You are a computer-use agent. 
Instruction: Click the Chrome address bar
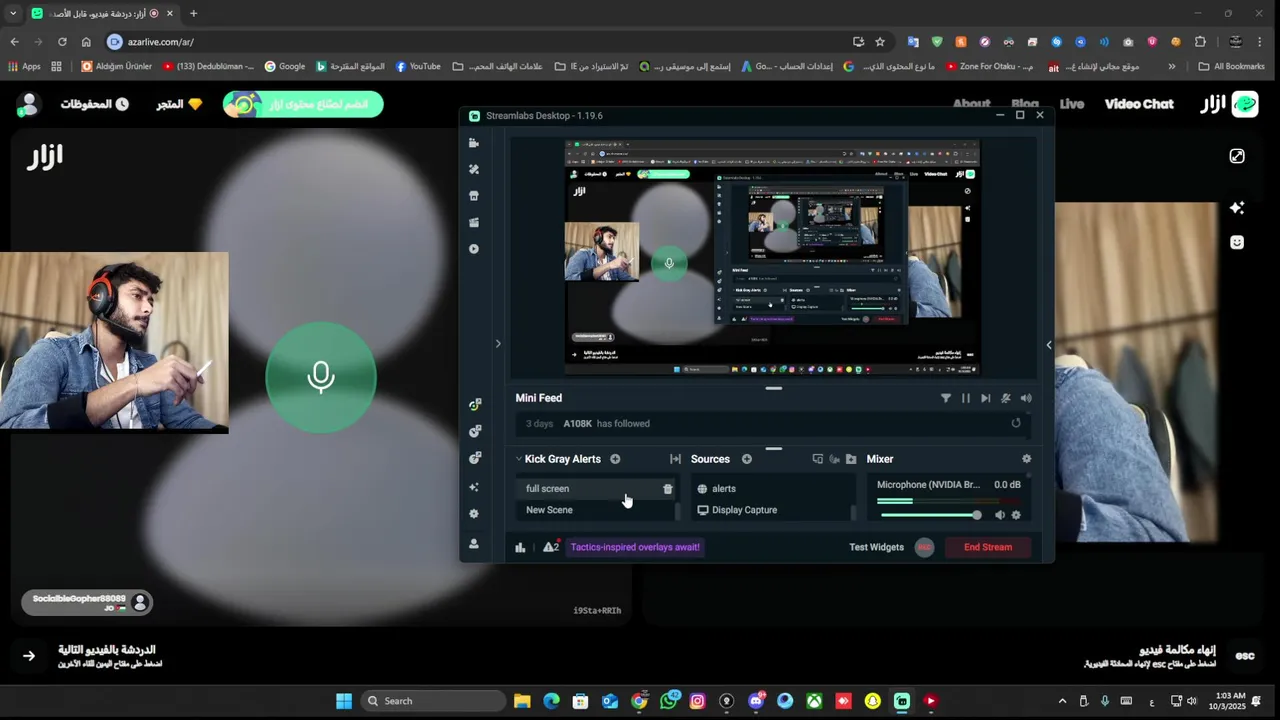480,42
